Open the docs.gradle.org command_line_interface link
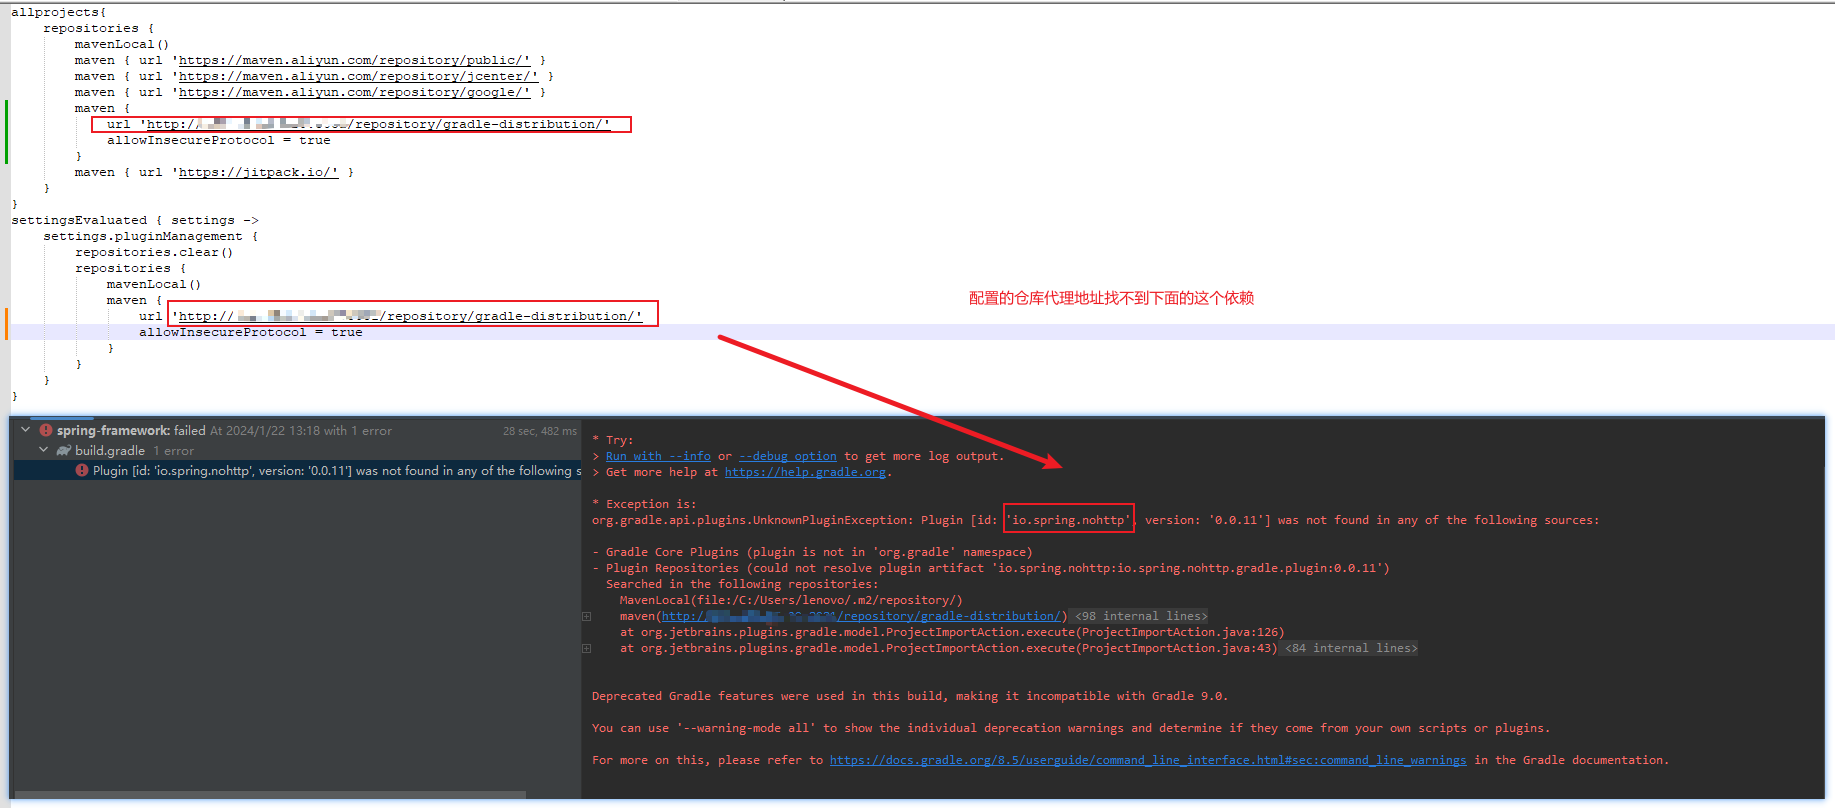 tap(1148, 760)
